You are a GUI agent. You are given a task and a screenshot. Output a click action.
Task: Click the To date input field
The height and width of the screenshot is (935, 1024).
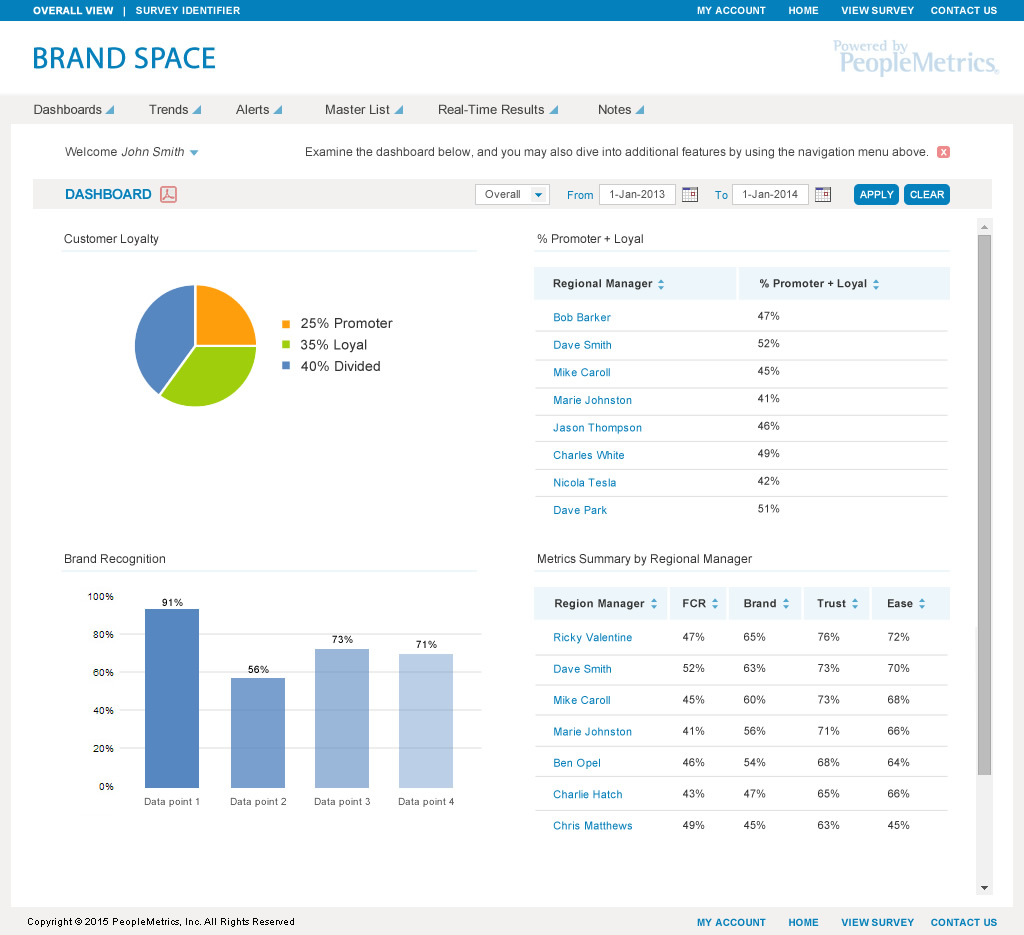coord(770,195)
